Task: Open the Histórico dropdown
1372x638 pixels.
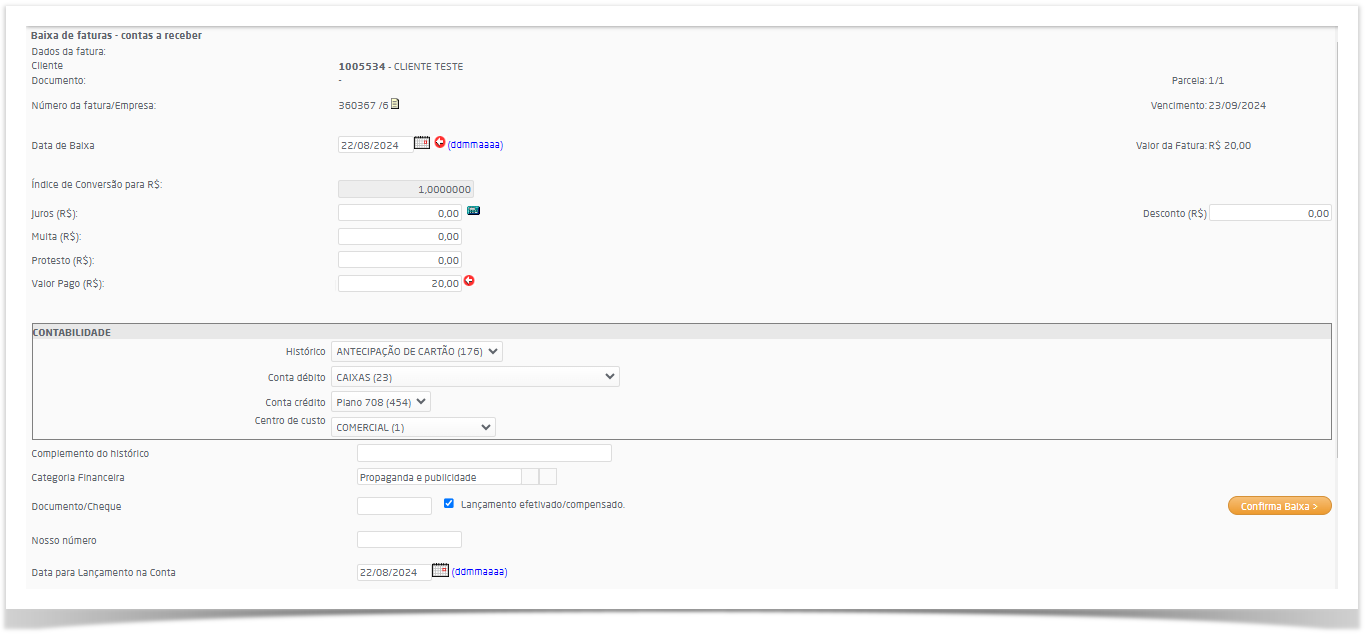Action: (x=417, y=351)
